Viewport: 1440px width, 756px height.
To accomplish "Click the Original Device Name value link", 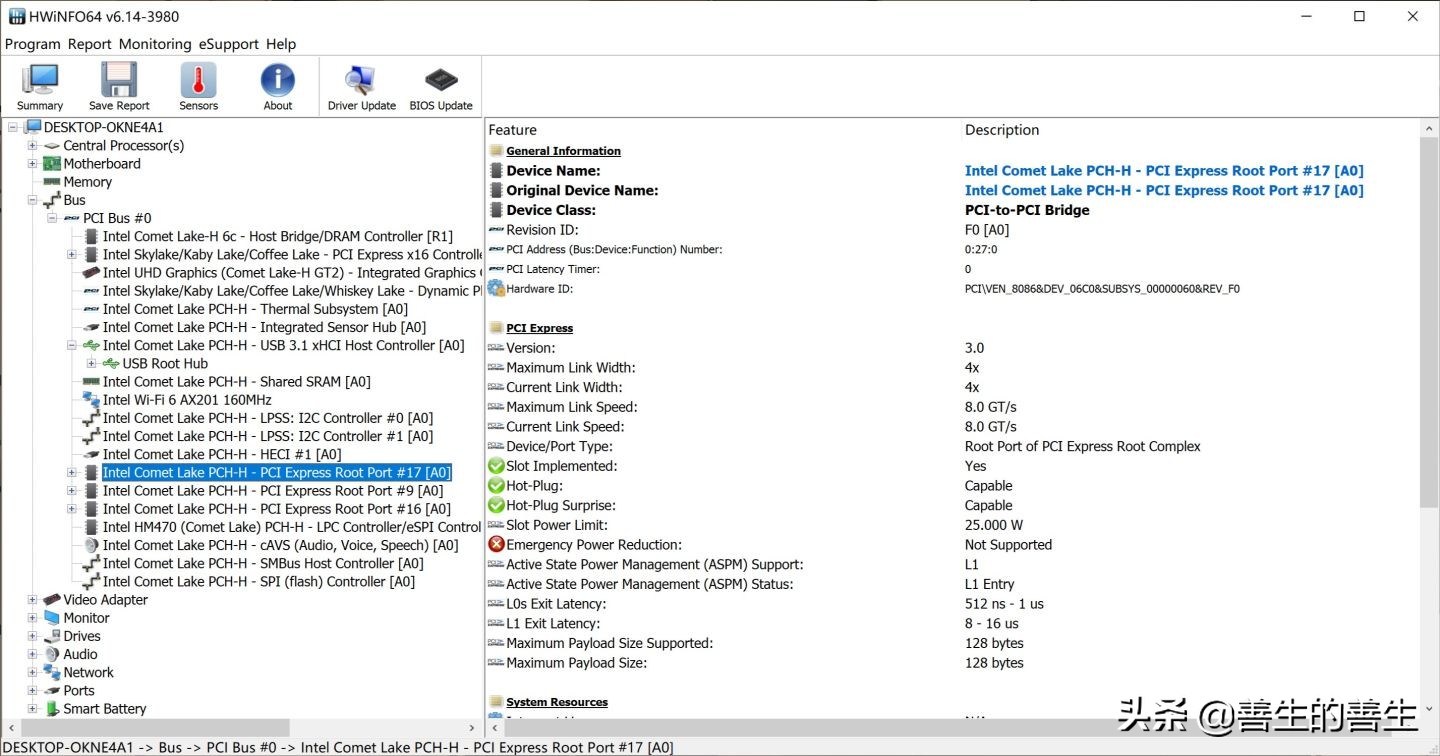I will [1163, 191].
